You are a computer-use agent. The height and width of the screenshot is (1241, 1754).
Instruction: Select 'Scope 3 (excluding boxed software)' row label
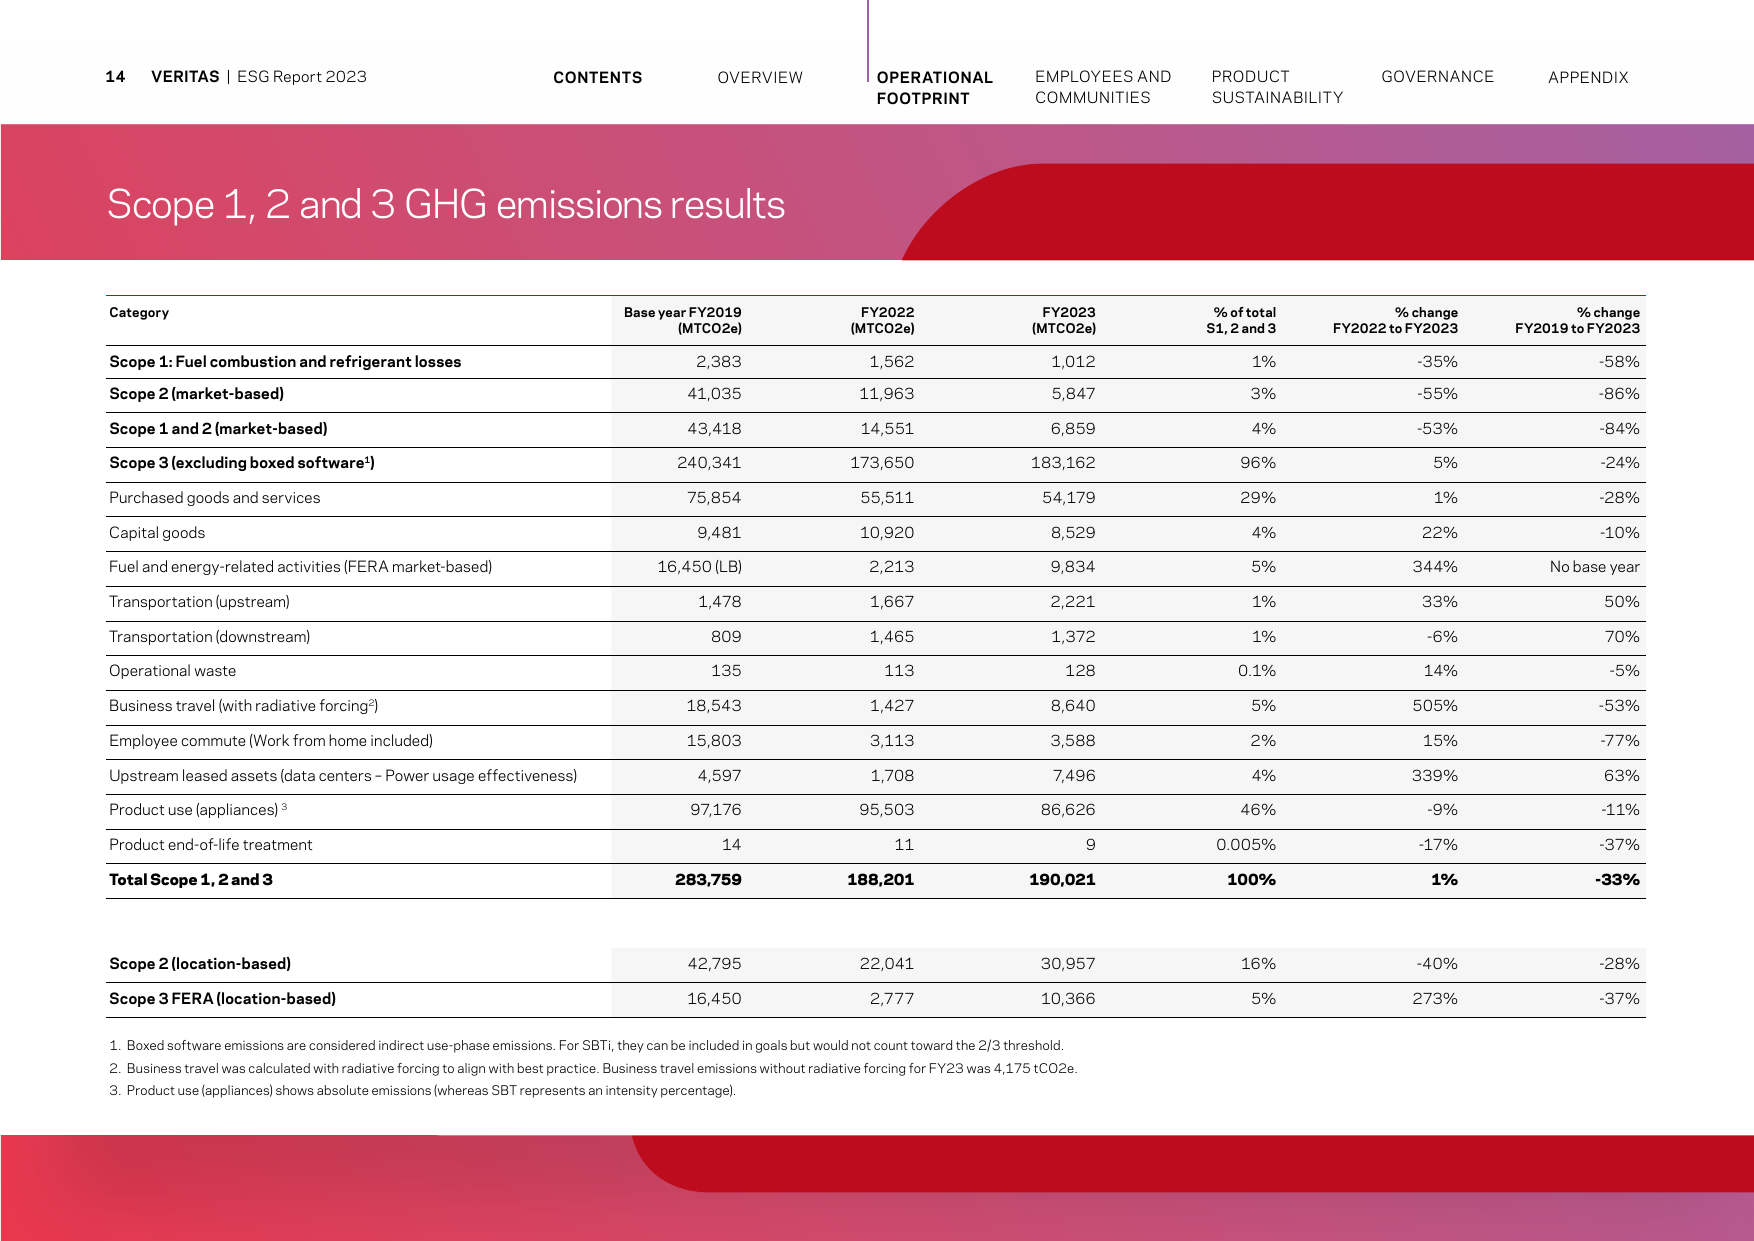[x=242, y=463]
